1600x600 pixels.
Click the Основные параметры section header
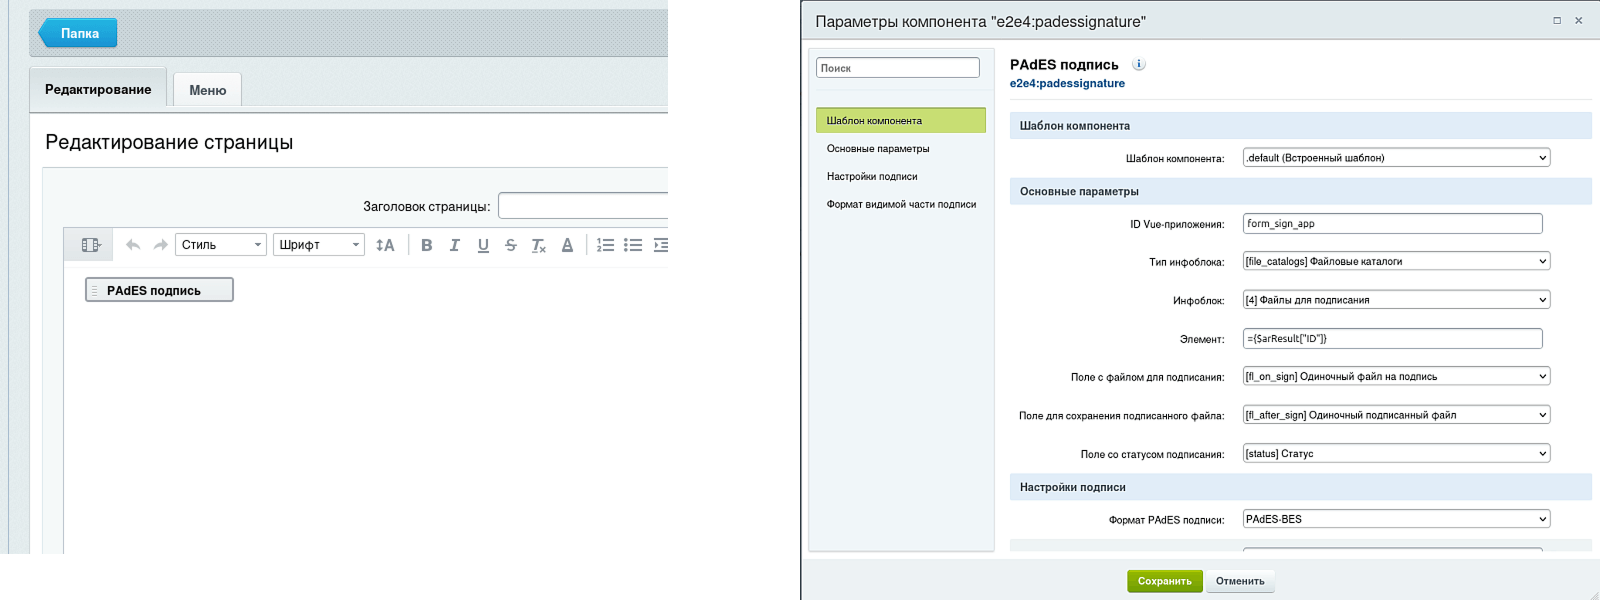(x=1301, y=191)
